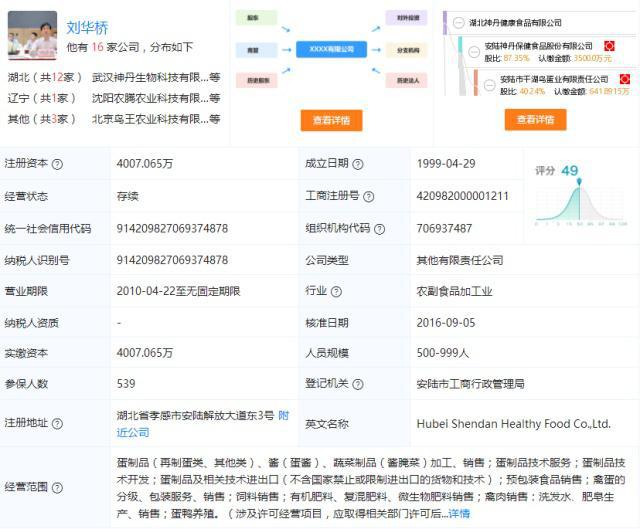This screenshot has height=529, width=640.
Task: Select English name Hubei Shendan Healthy Food Co.,Ltd.
Action: pos(513,424)
